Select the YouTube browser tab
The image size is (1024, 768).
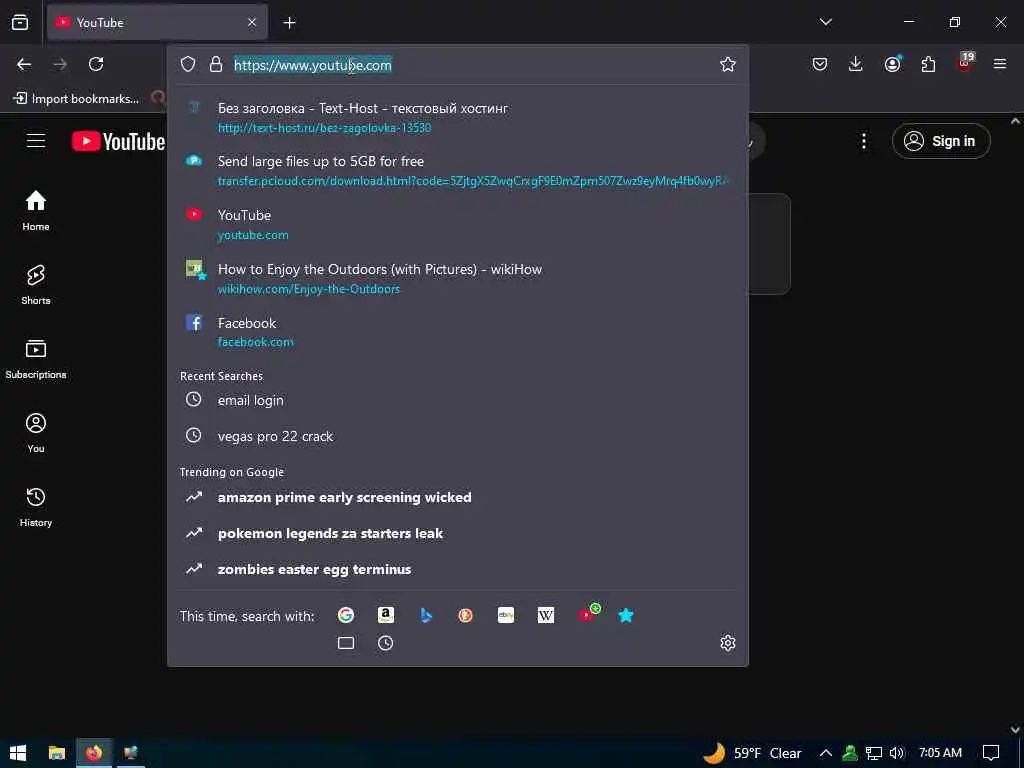[x=157, y=22]
